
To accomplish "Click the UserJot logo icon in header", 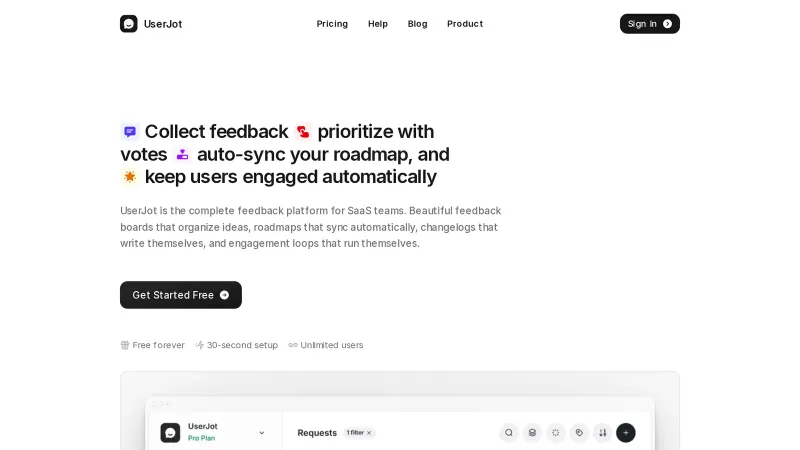I will pos(129,24).
